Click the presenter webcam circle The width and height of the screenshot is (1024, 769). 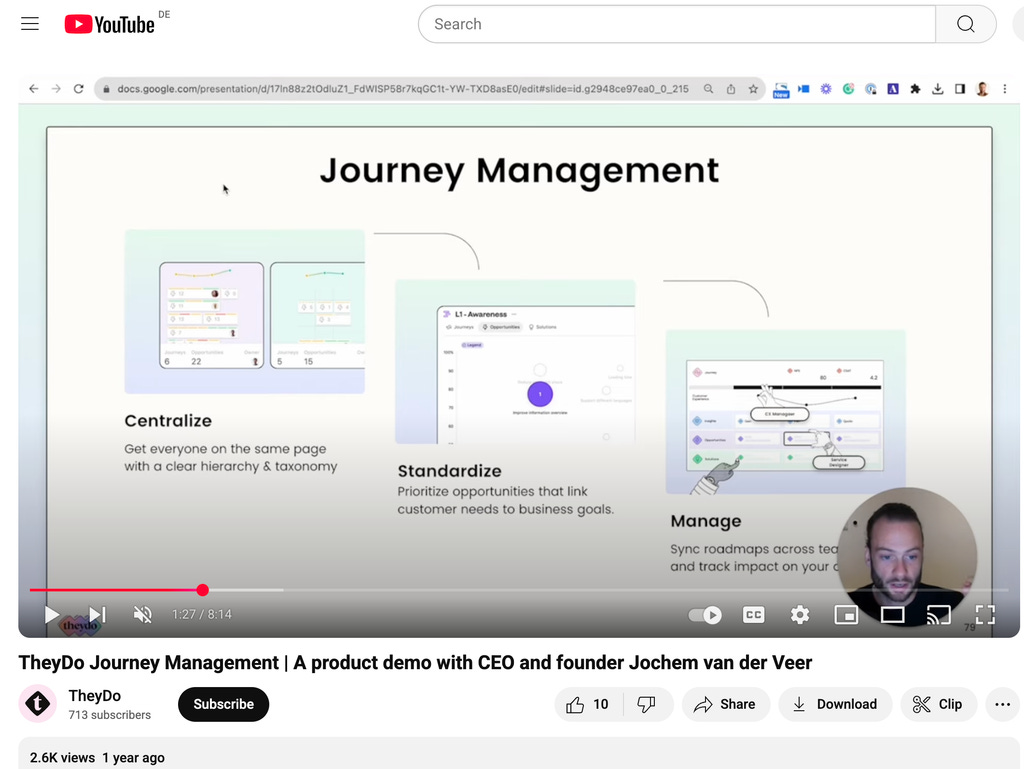(x=907, y=557)
